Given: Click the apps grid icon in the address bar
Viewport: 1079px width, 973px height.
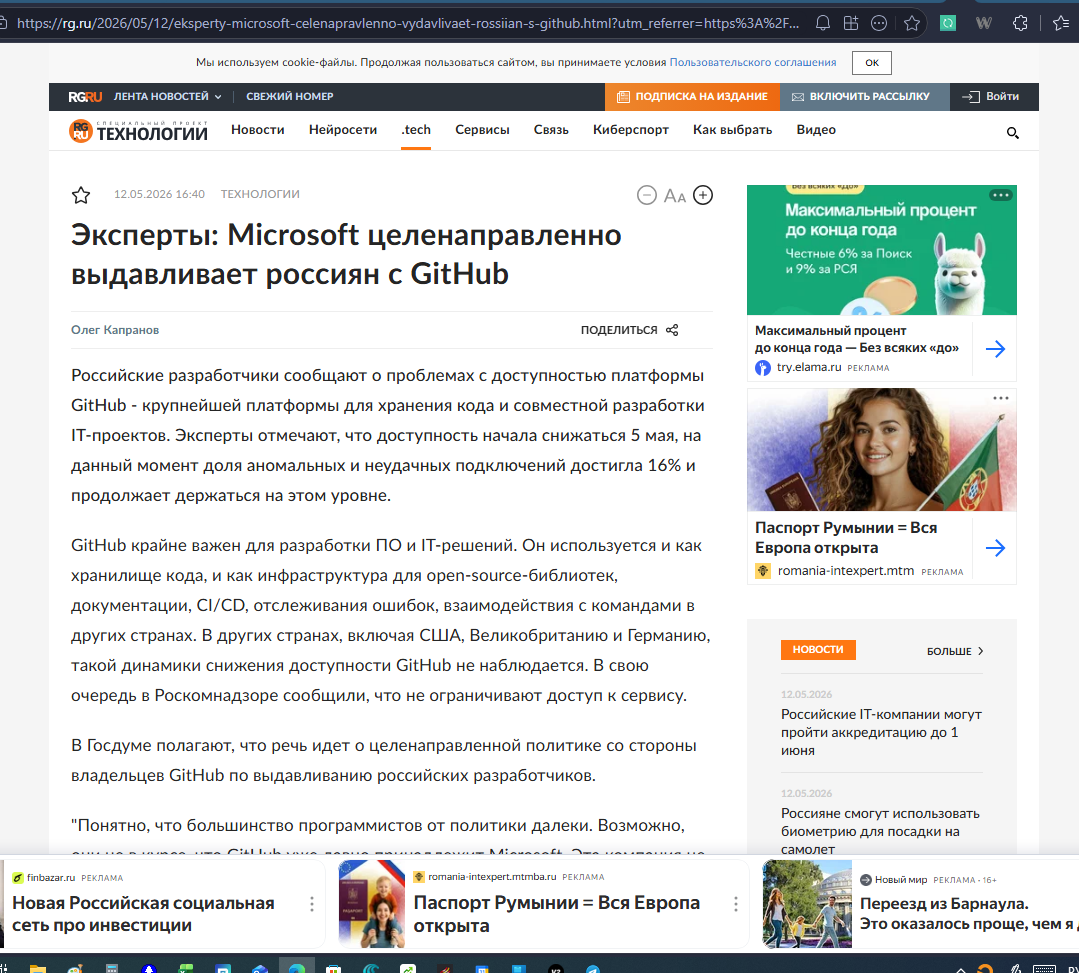Looking at the screenshot, I should pos(851,23).
